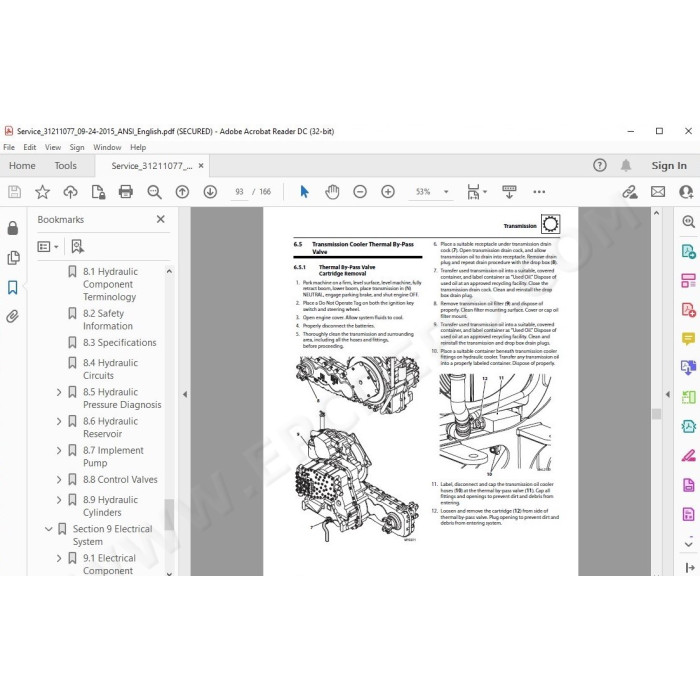Open the Help menu
Image resolution: width=700 pixels, height=700 pixels.
click(x=138, y=147)
